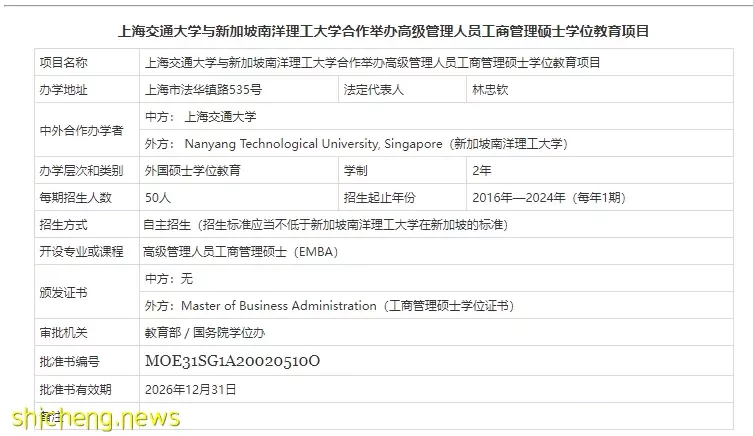Screen dimensions: 753x436
Task: Select the '学制' label cell
Action: click(x=402, y=170)
